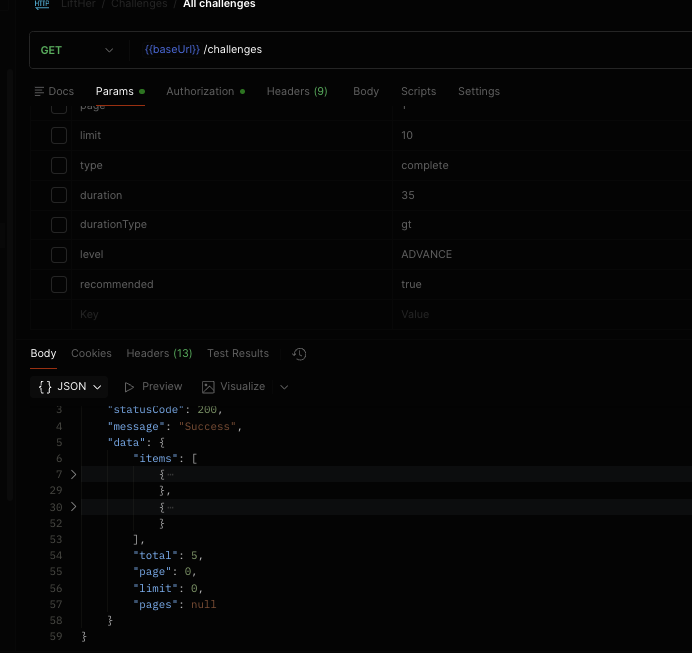This screenshot has height=653, width=692.
Task: Switch to the response Cookies tab
Action: [x=91, y=353]
